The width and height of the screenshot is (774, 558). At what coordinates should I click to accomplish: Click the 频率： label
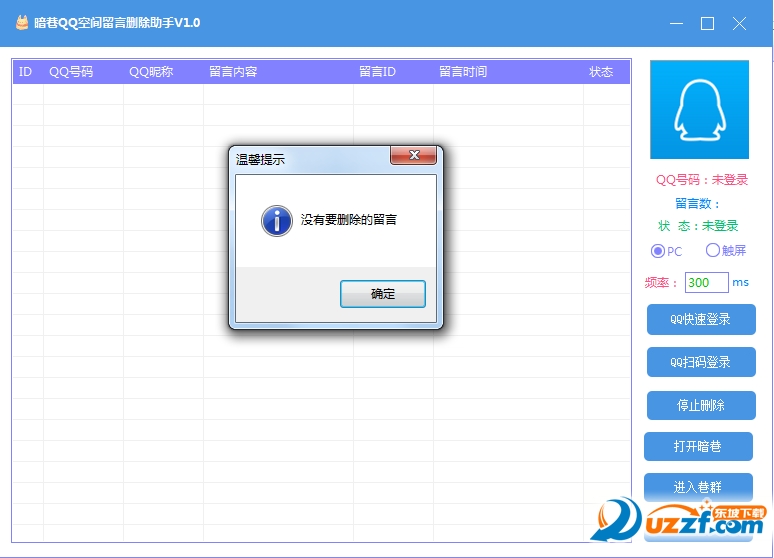pos(660,283)
